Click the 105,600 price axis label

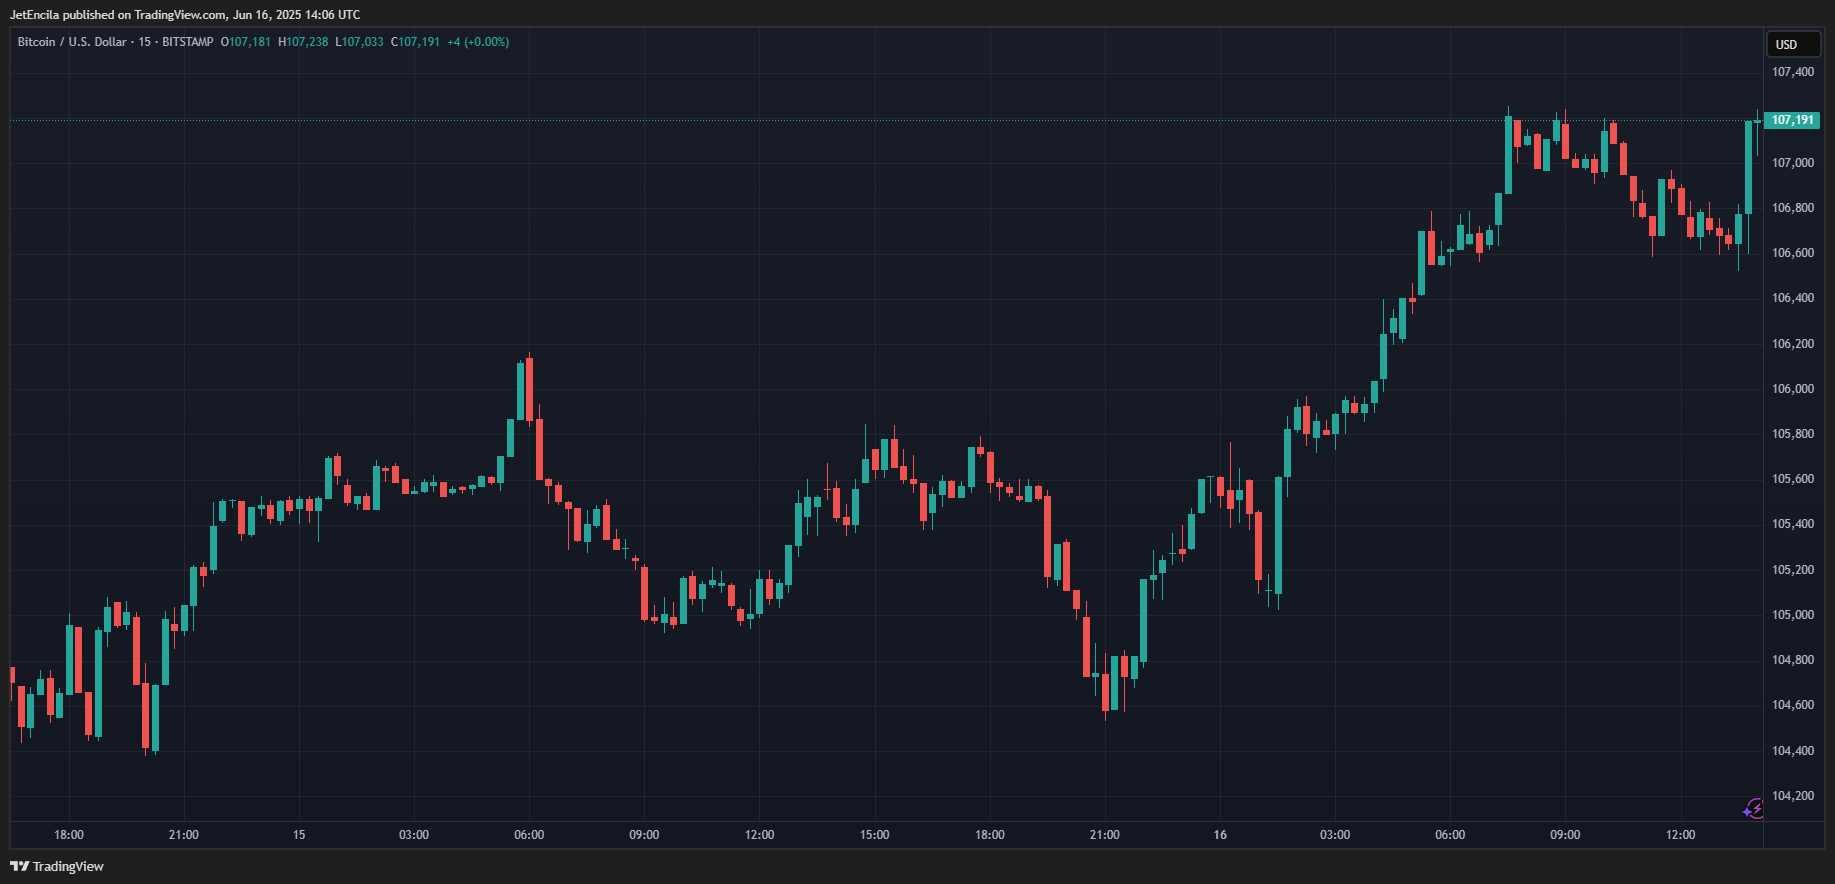pyautogui.click(x=1793, y=479)
